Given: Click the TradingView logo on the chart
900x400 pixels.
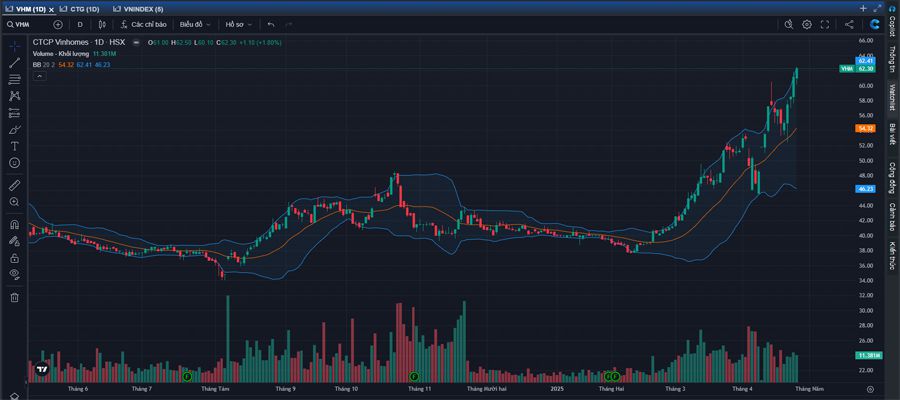Looking at the screenshot, I should point(42,370).
